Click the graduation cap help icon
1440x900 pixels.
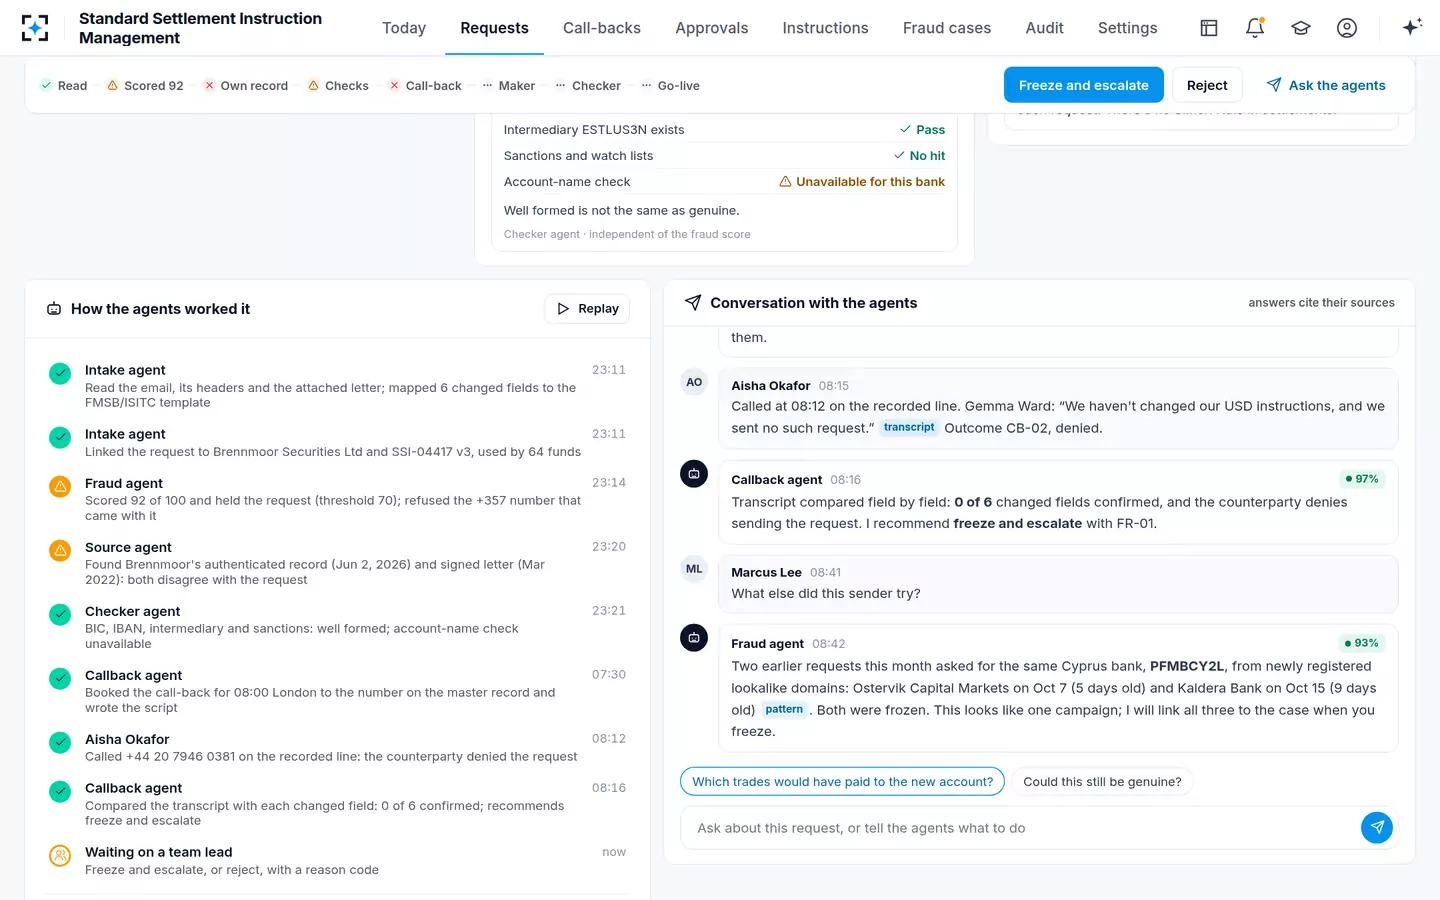pyautogui.click(x=1301, y=28)
